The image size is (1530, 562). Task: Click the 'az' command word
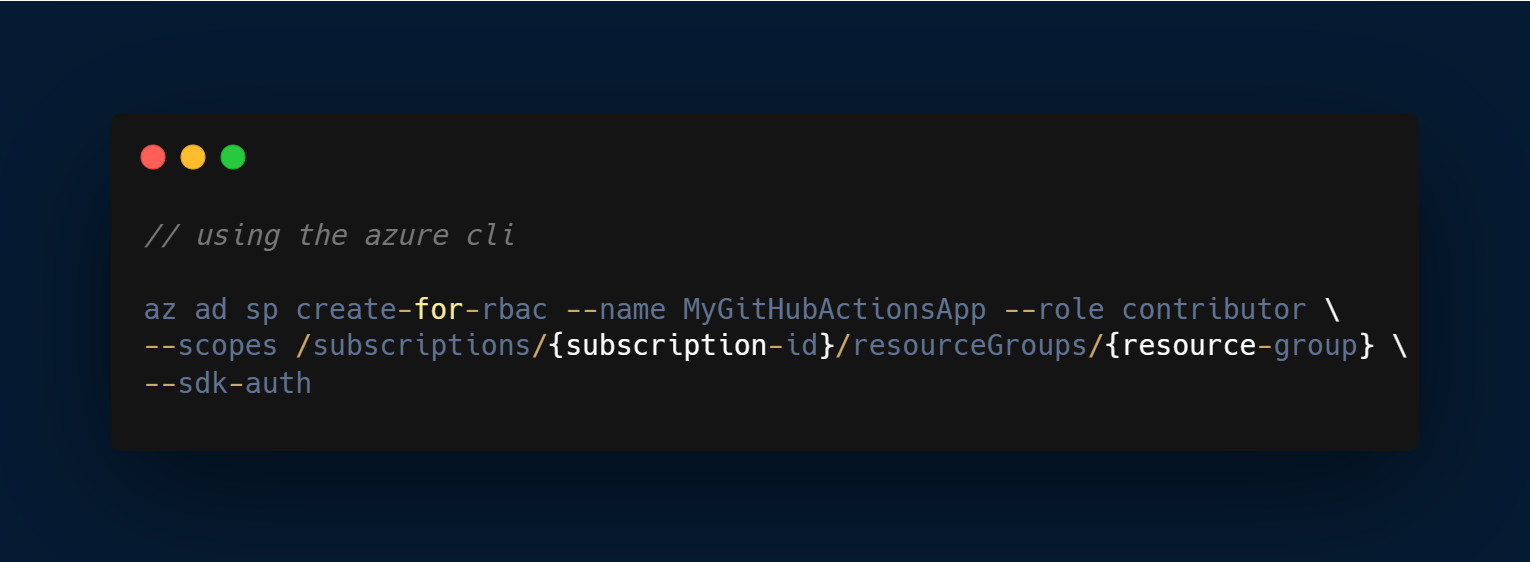[x=160, y=309]
